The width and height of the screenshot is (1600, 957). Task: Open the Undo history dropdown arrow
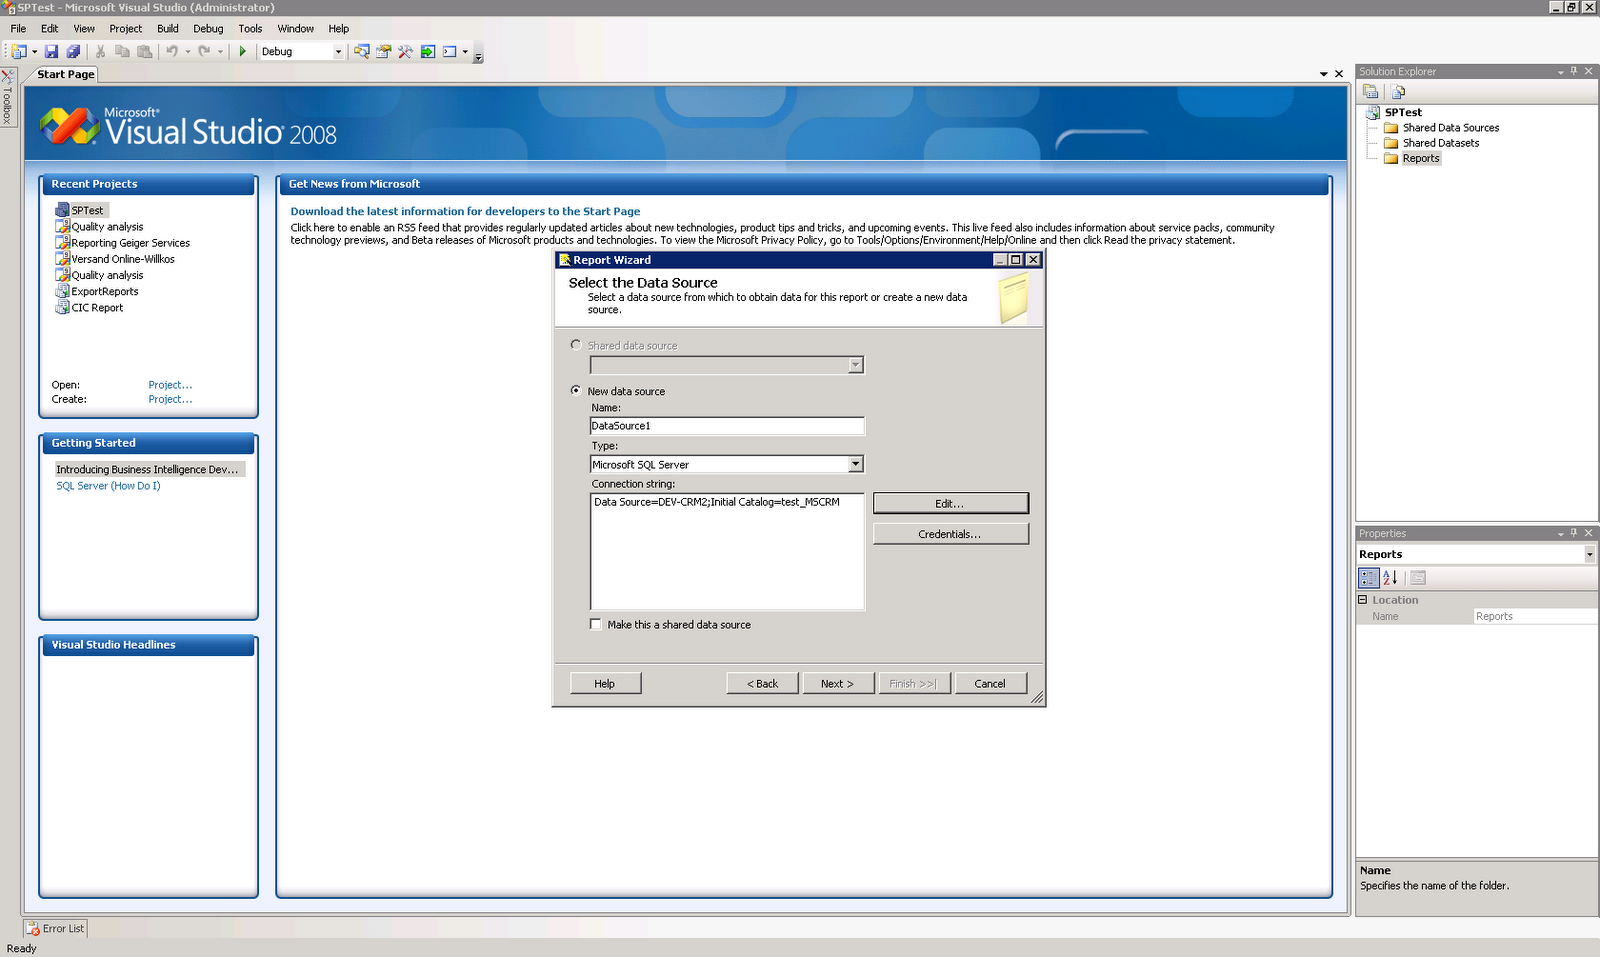[x=187, y=52]
